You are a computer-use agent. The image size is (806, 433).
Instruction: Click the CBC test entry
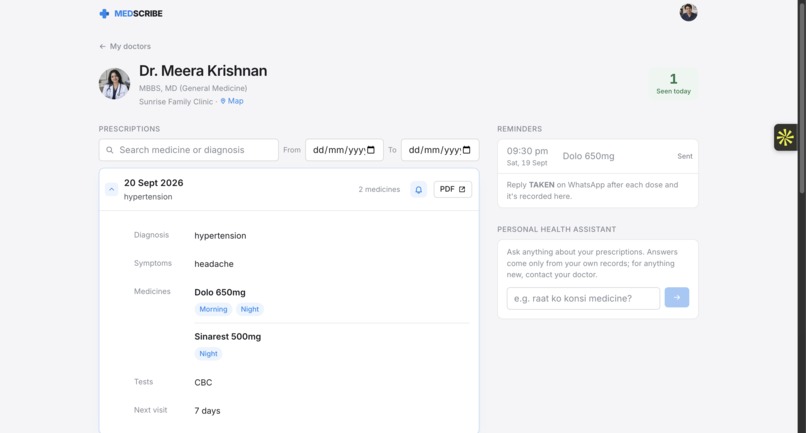tap(203, 383)
